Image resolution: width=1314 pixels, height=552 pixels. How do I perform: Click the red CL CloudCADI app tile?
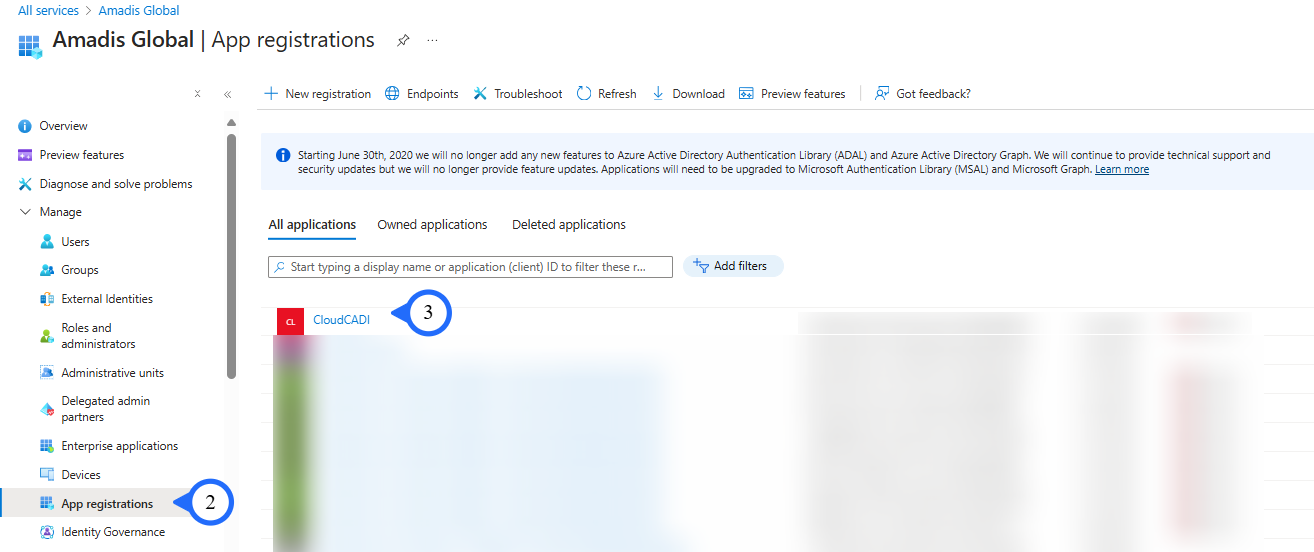290,321
